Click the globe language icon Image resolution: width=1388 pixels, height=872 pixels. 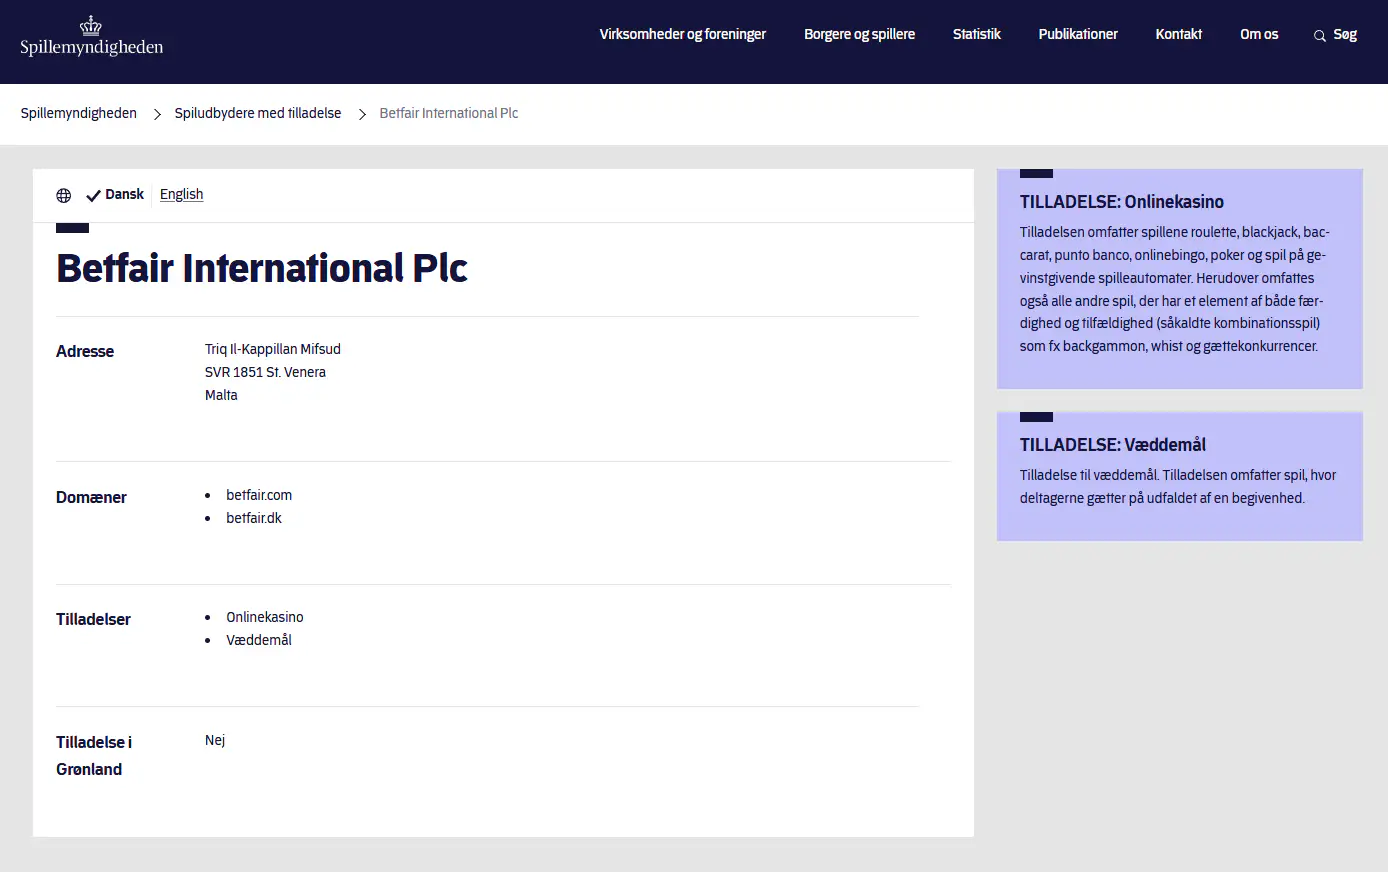point(64,195)
